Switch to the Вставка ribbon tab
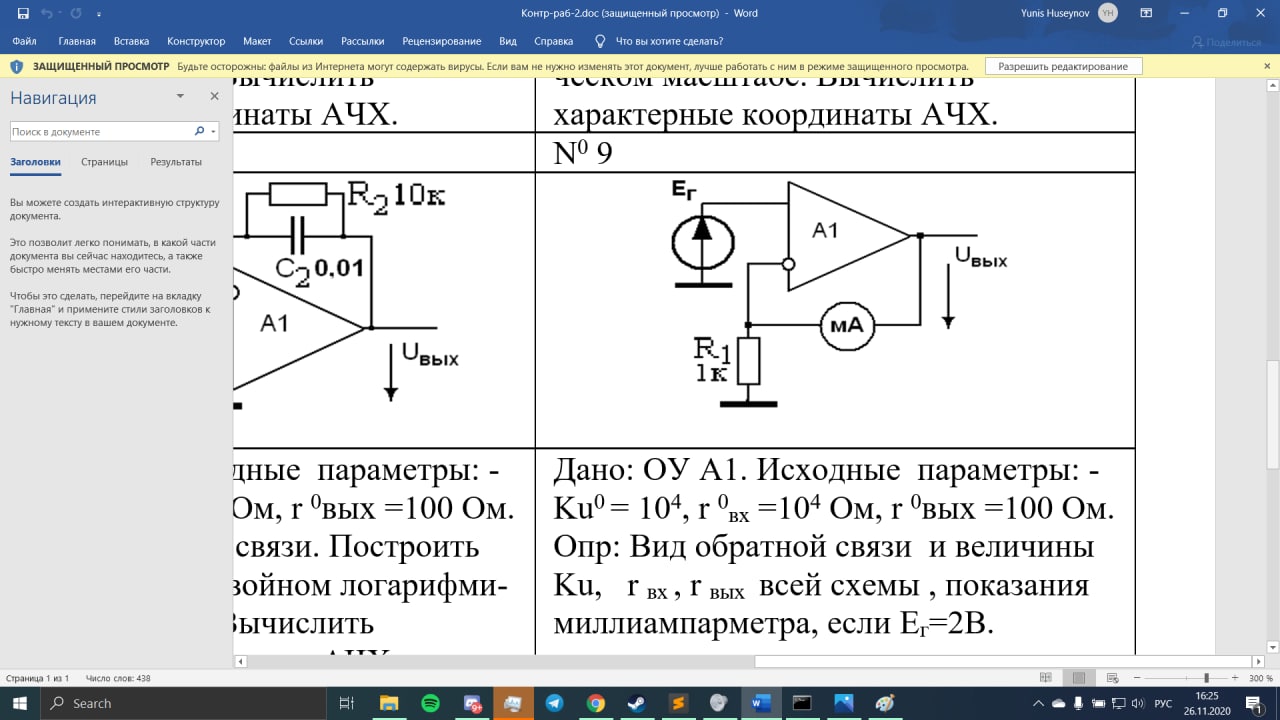 tap(131, 41)
